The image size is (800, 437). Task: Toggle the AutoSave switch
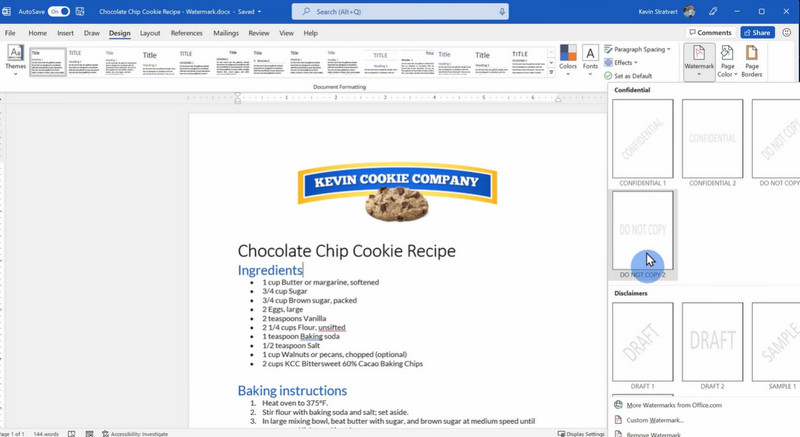(x=59, y=11)
